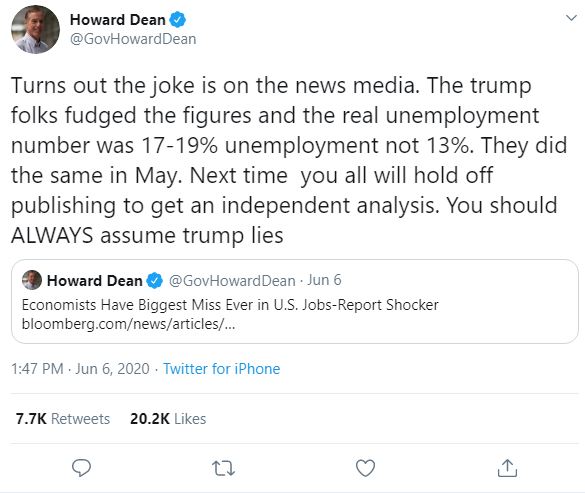Open Howard Dean's profile picture
Image resolution: width=585 pixels, height=493 pixels.
[35, 29]
